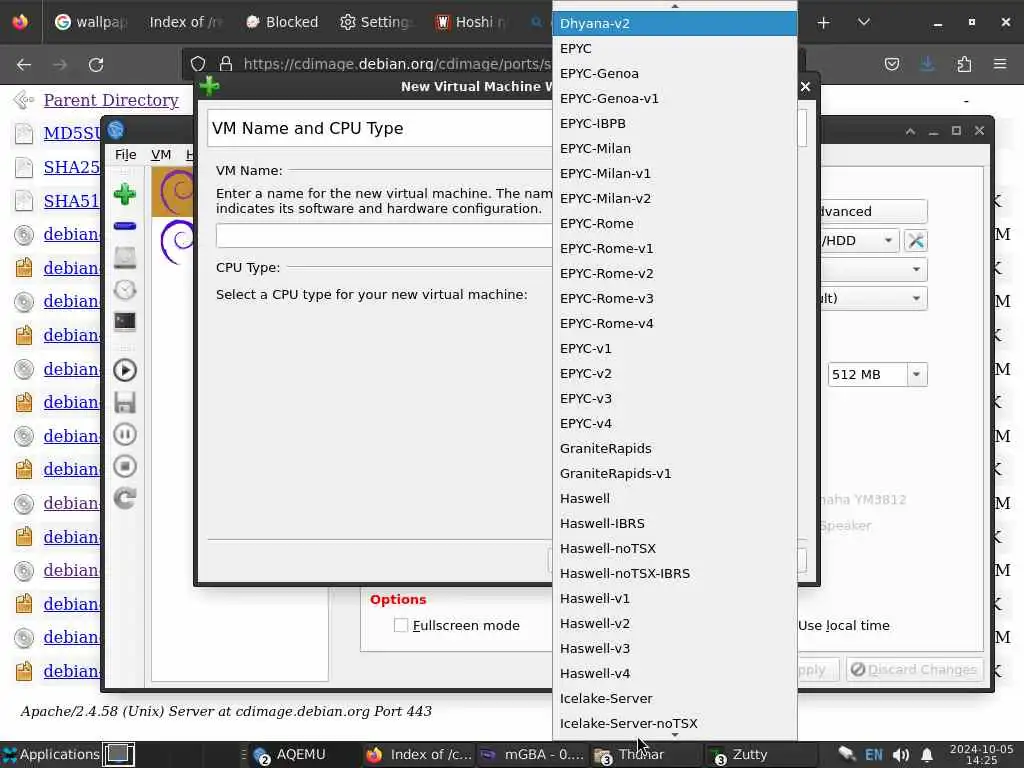Pause the VM with the pause icon
The image size is (1024, 768).
coord(125,434)
